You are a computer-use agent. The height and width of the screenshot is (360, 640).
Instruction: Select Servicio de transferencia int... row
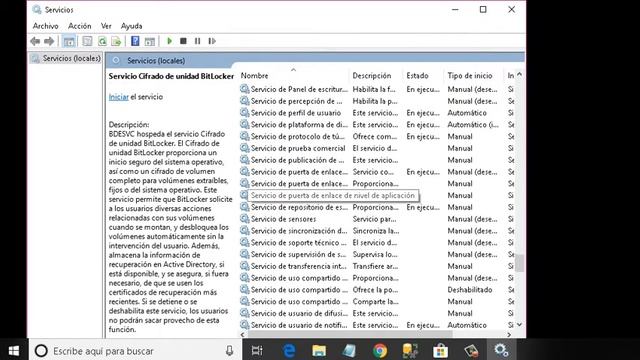click(x=376, y=266)
